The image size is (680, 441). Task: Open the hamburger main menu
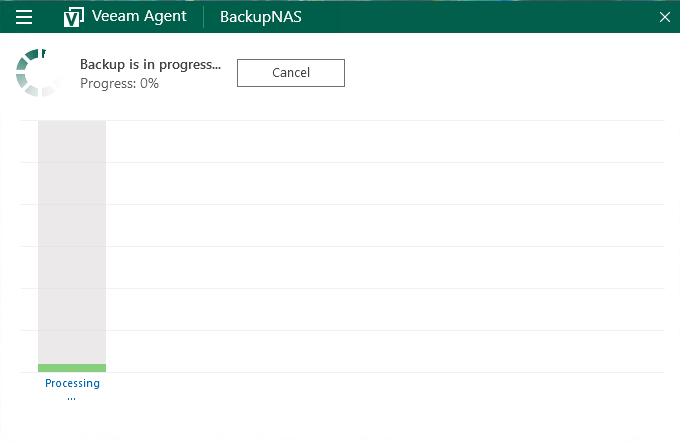coord(24,17)
